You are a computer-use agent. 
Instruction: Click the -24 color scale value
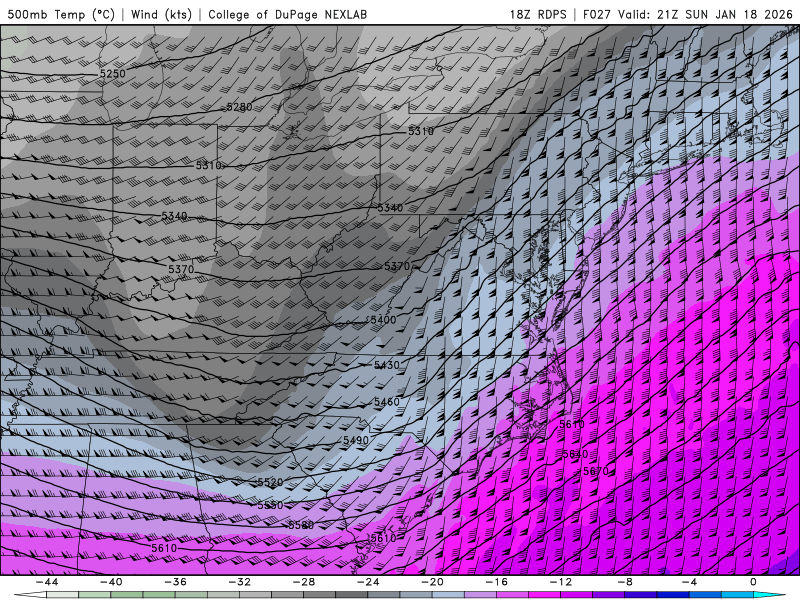[368, 582]
